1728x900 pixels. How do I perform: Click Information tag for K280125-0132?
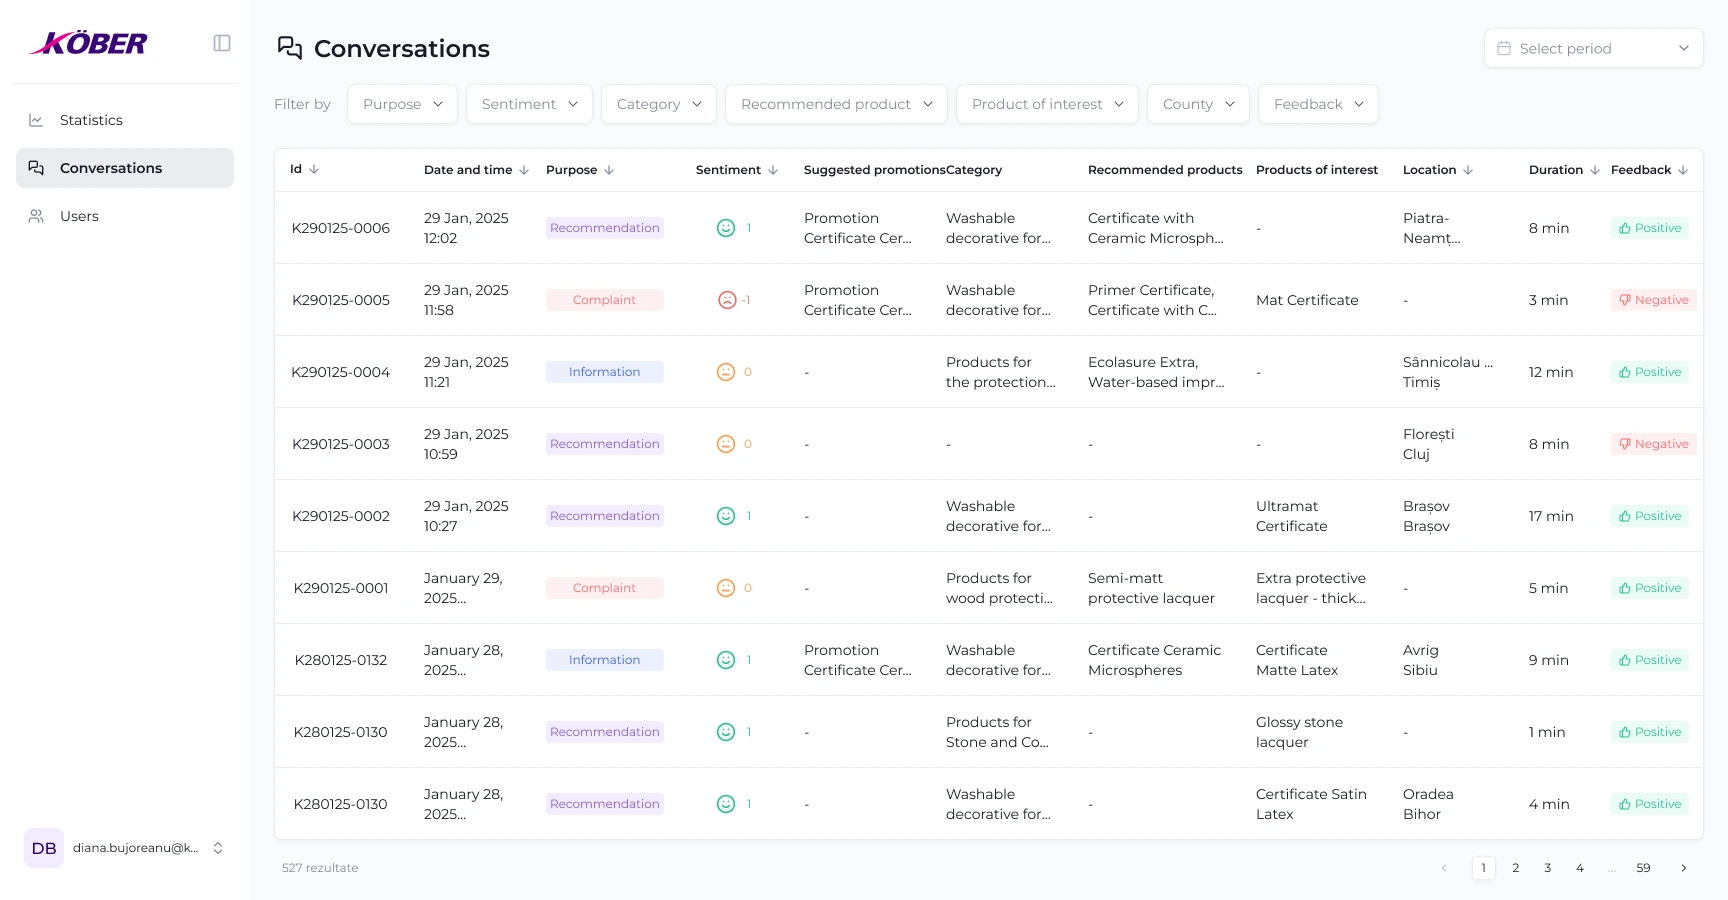pyautogui.click(x=605, y=660)
